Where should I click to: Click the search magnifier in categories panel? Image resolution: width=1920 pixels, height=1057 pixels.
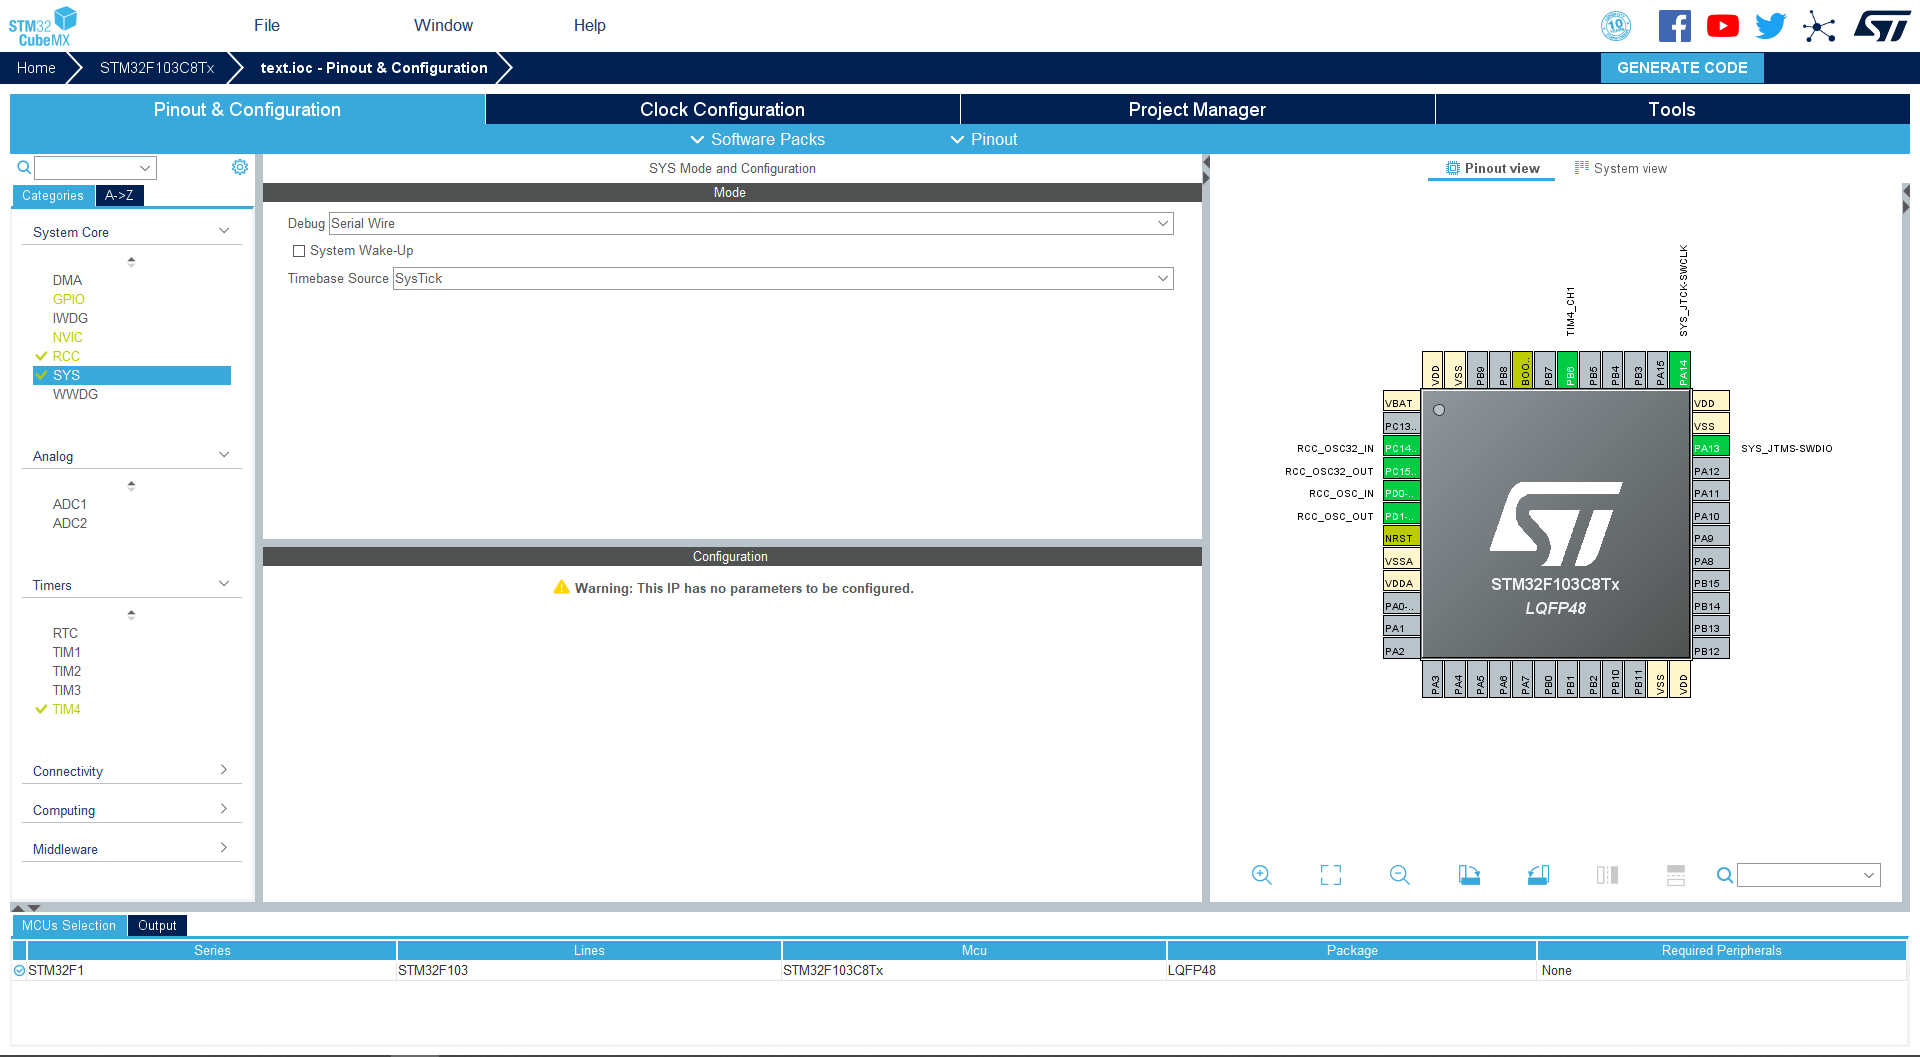click(x=24, y=167)
